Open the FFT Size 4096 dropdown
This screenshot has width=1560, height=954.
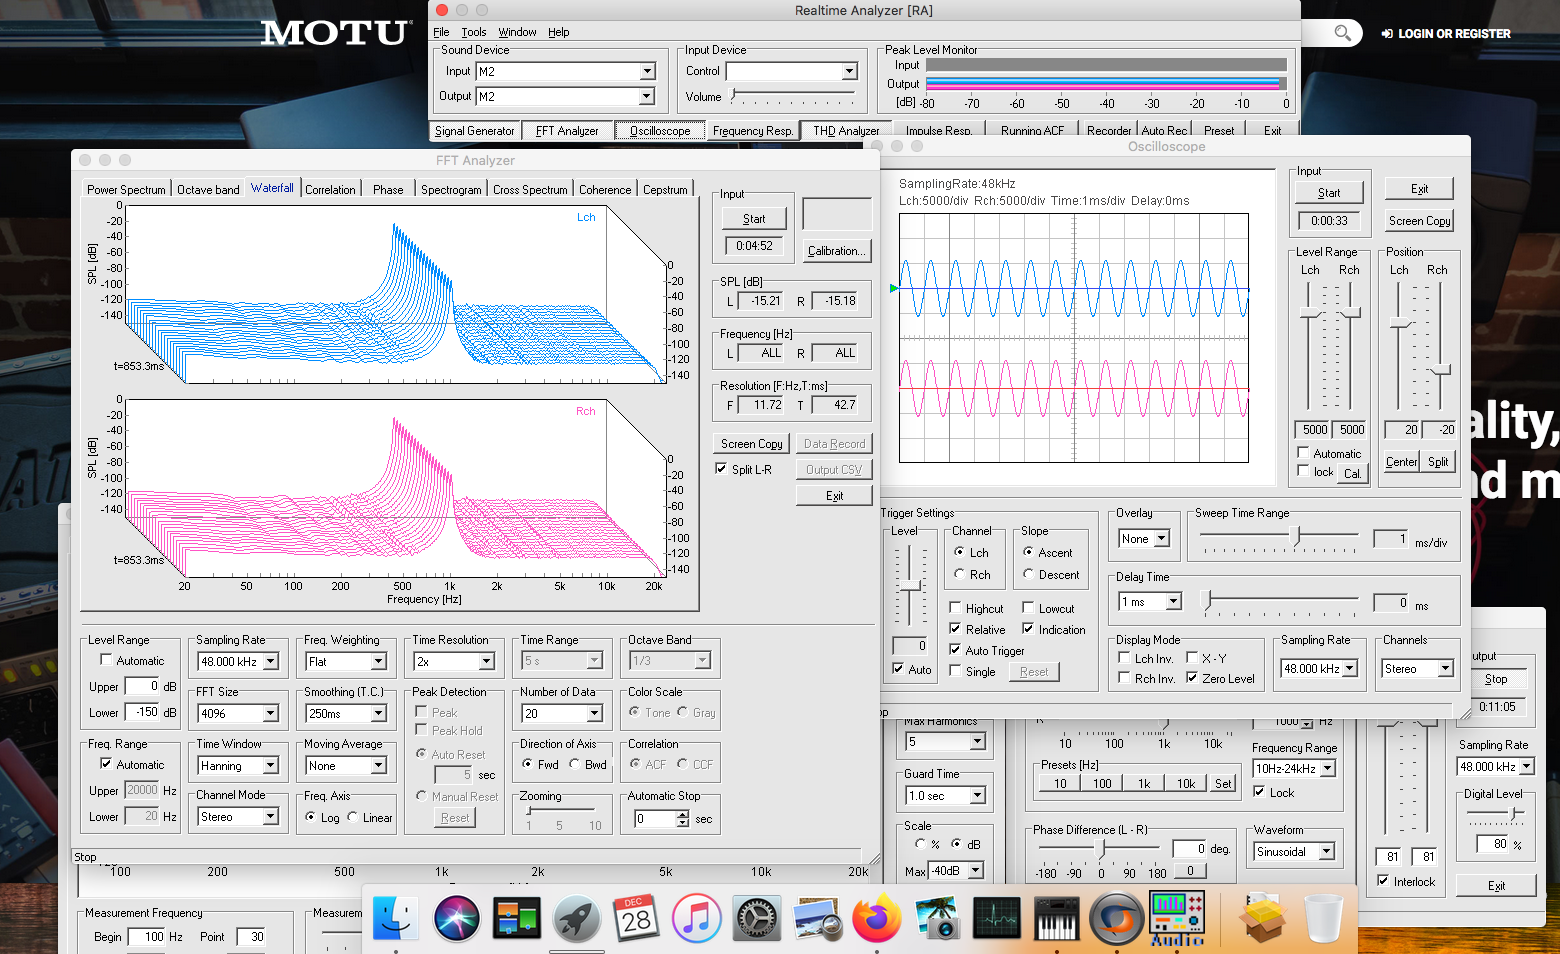tap(238, 713)
